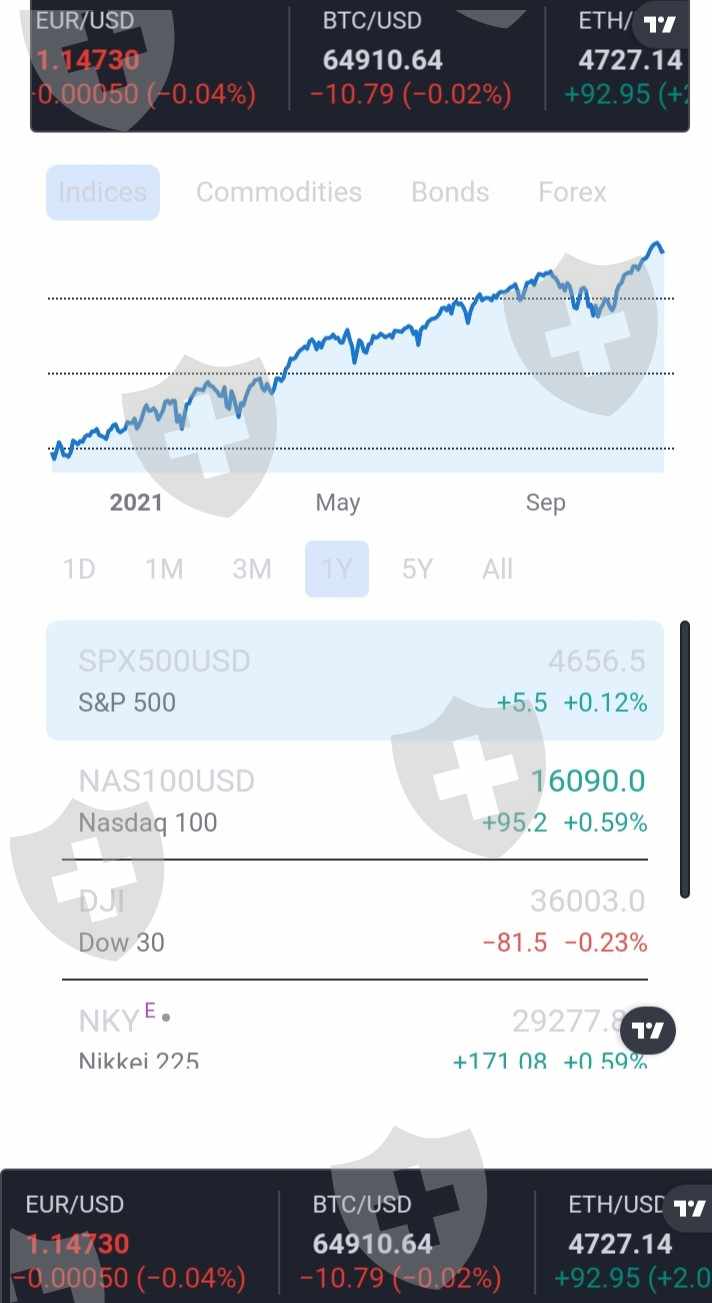
Task: Click TradingView logo in top ticker
Action: coord(660,25)
